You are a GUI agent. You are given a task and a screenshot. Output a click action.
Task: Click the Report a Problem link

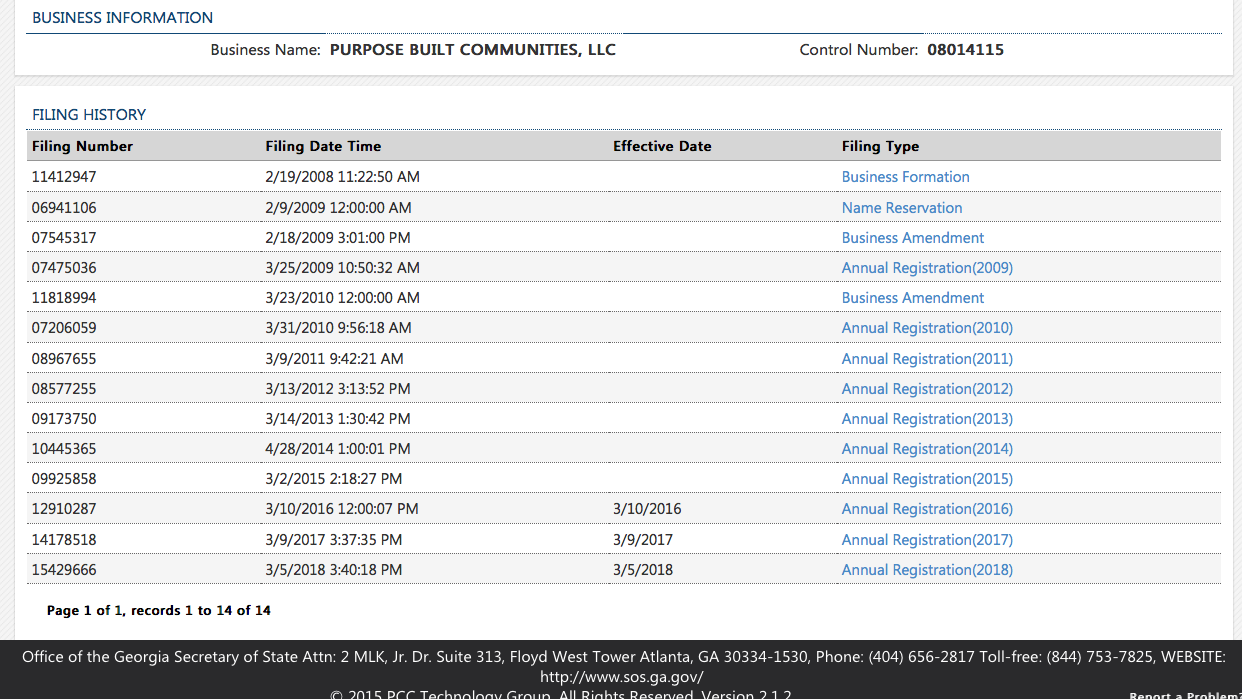pos(1184,695)
